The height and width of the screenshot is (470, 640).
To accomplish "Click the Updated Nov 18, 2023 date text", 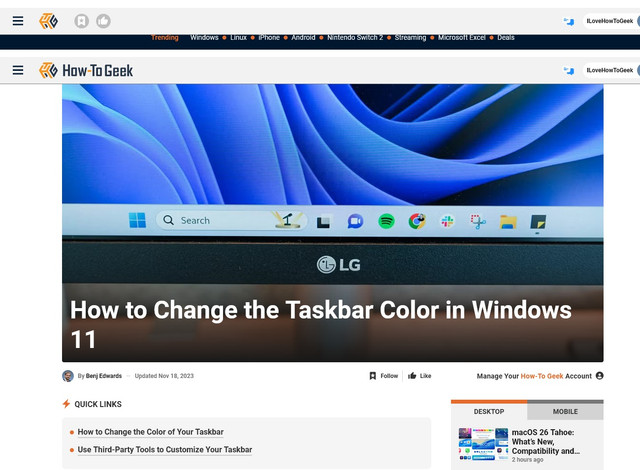I will click(x=164, y=376).
